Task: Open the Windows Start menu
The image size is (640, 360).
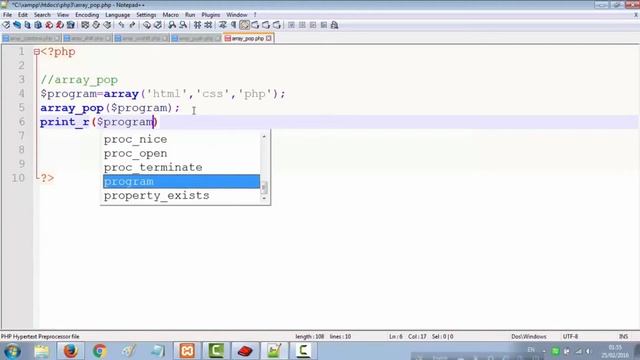Action: click(12, 351)
